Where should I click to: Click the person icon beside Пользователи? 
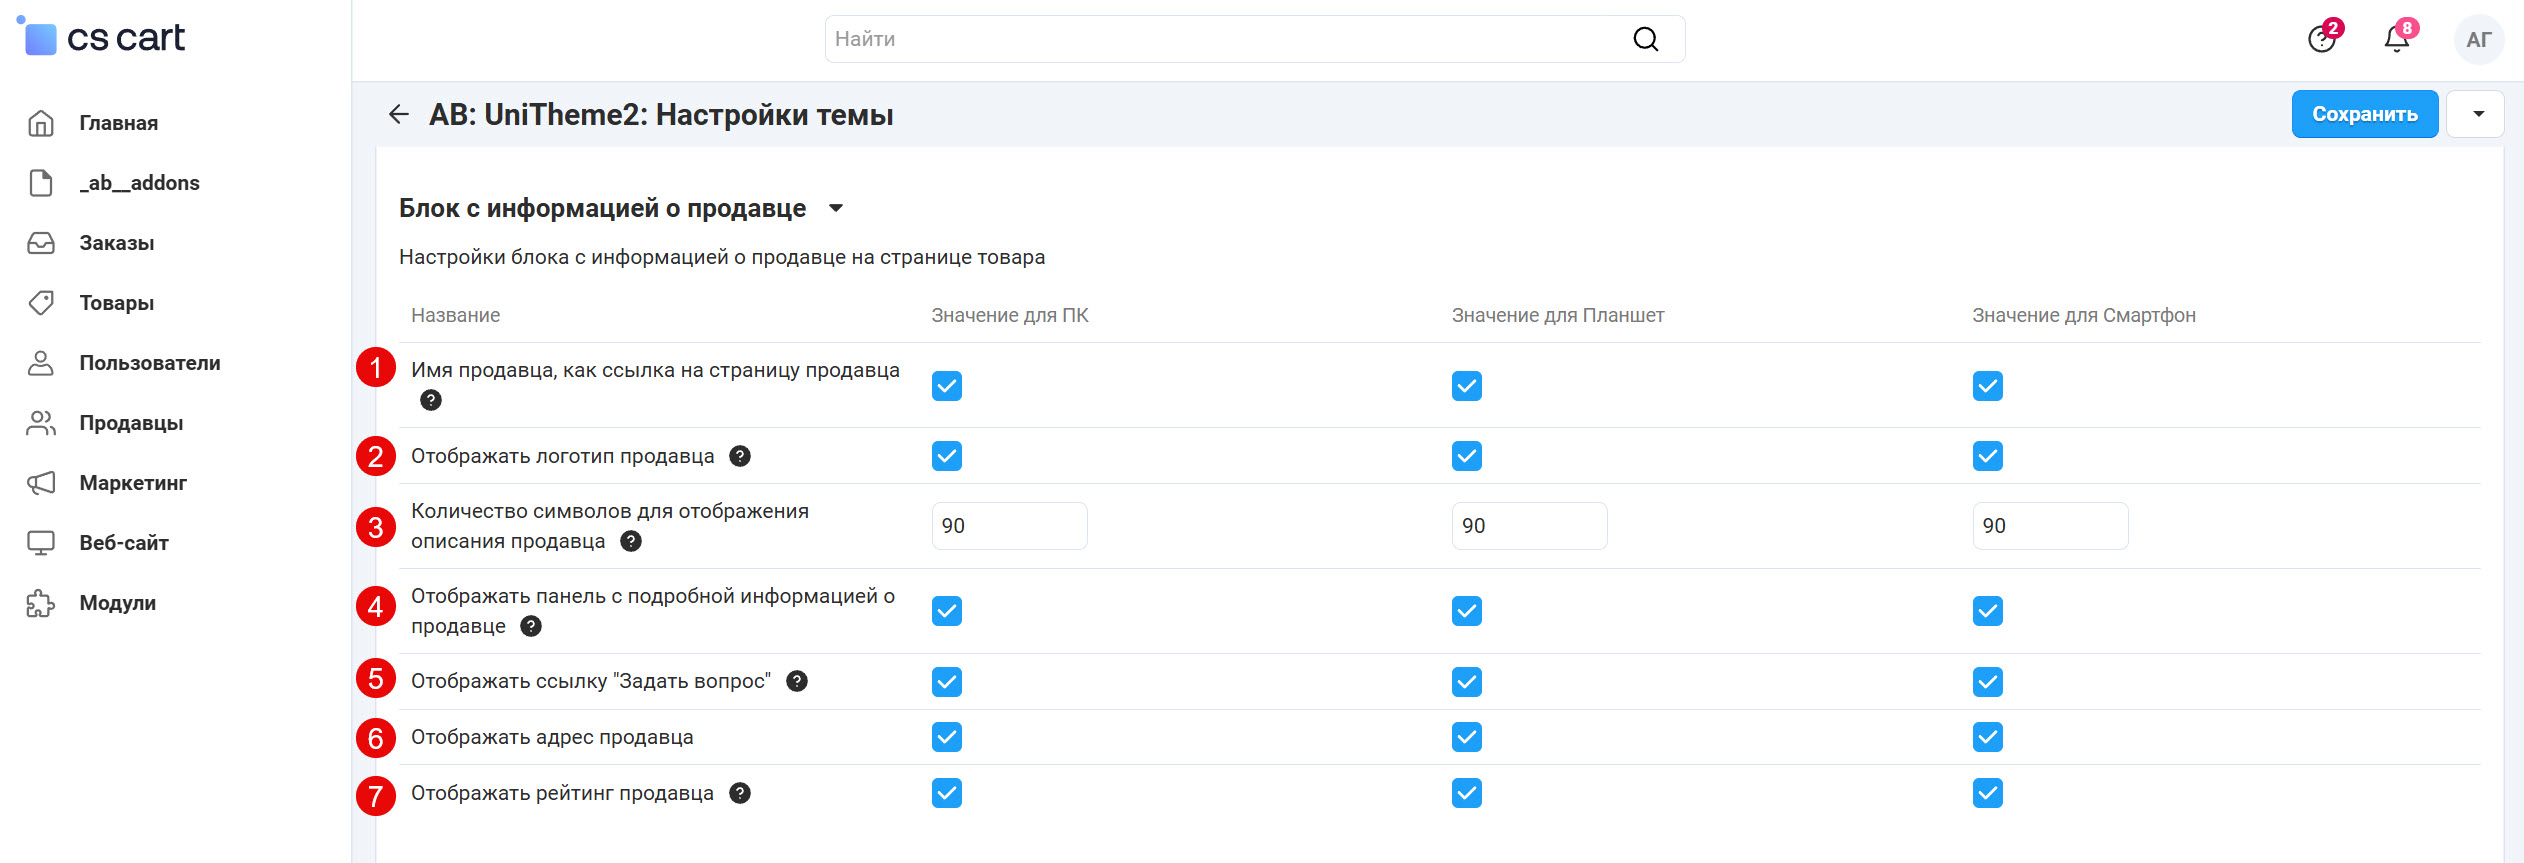click(41, 363)
